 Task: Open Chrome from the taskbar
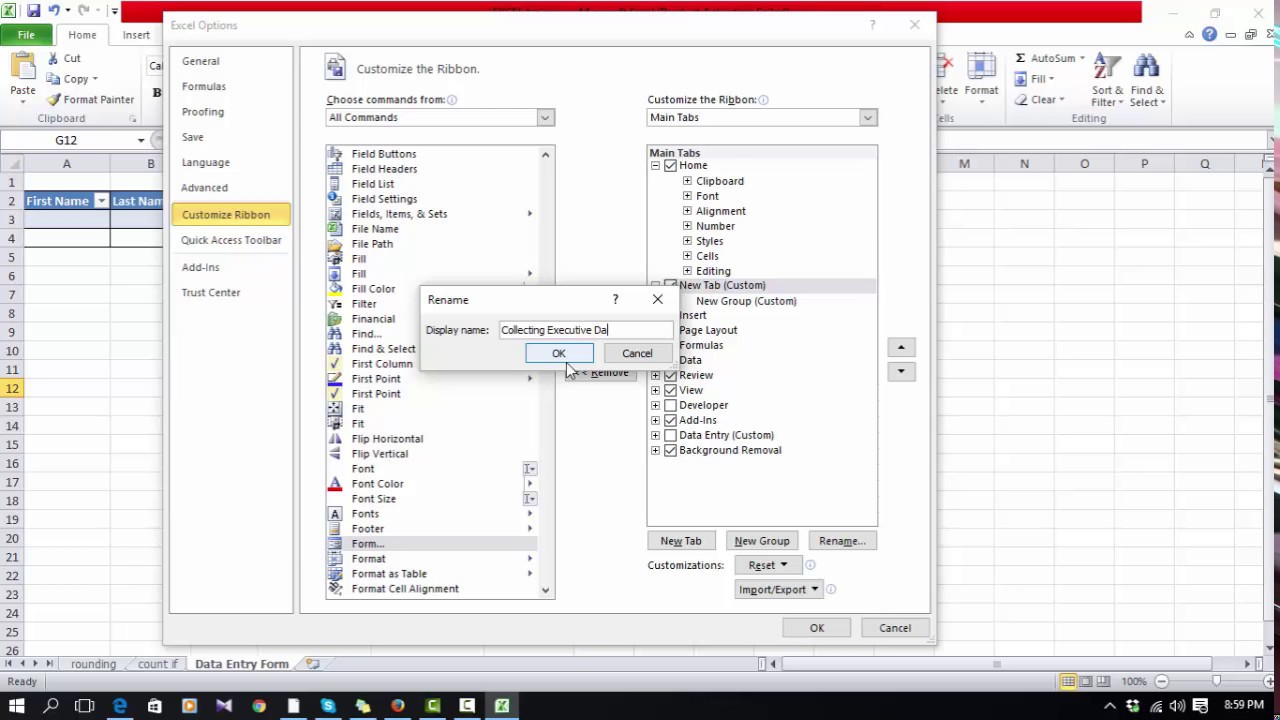click(x=259, y=707)
